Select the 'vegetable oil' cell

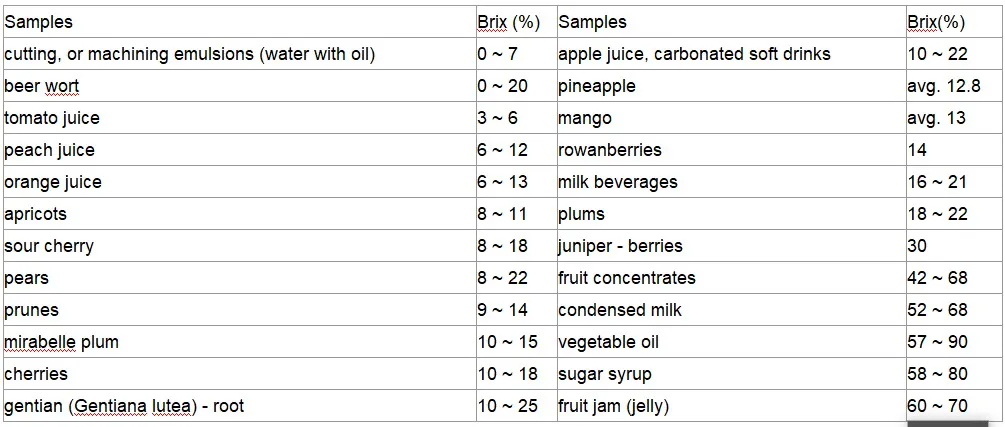[609, 342]
